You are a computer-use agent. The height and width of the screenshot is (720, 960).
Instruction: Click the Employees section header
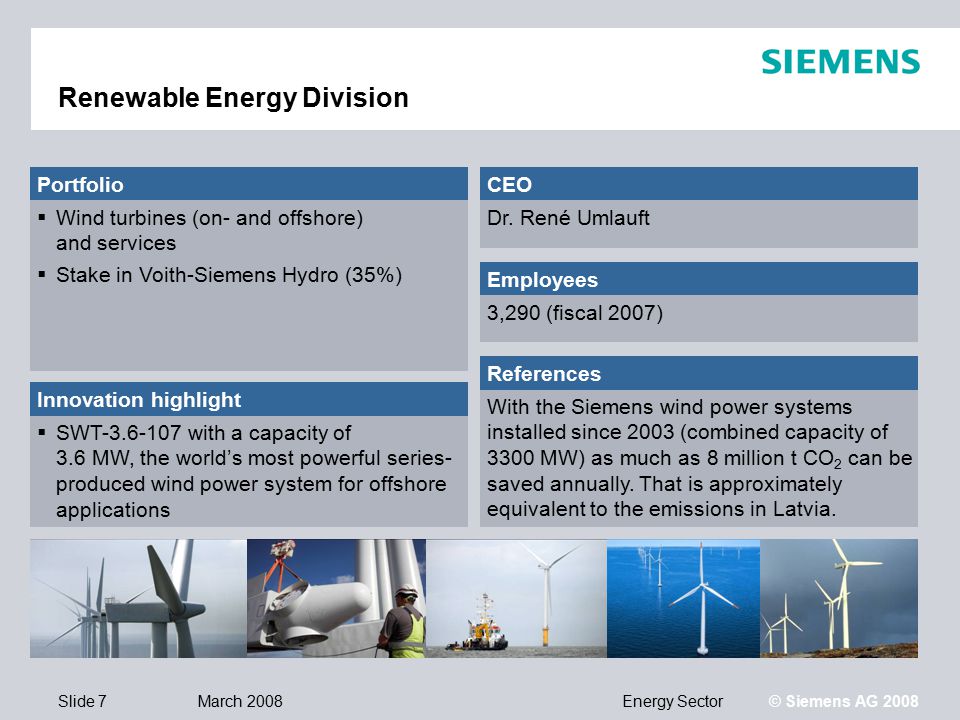tap(699, 279)
